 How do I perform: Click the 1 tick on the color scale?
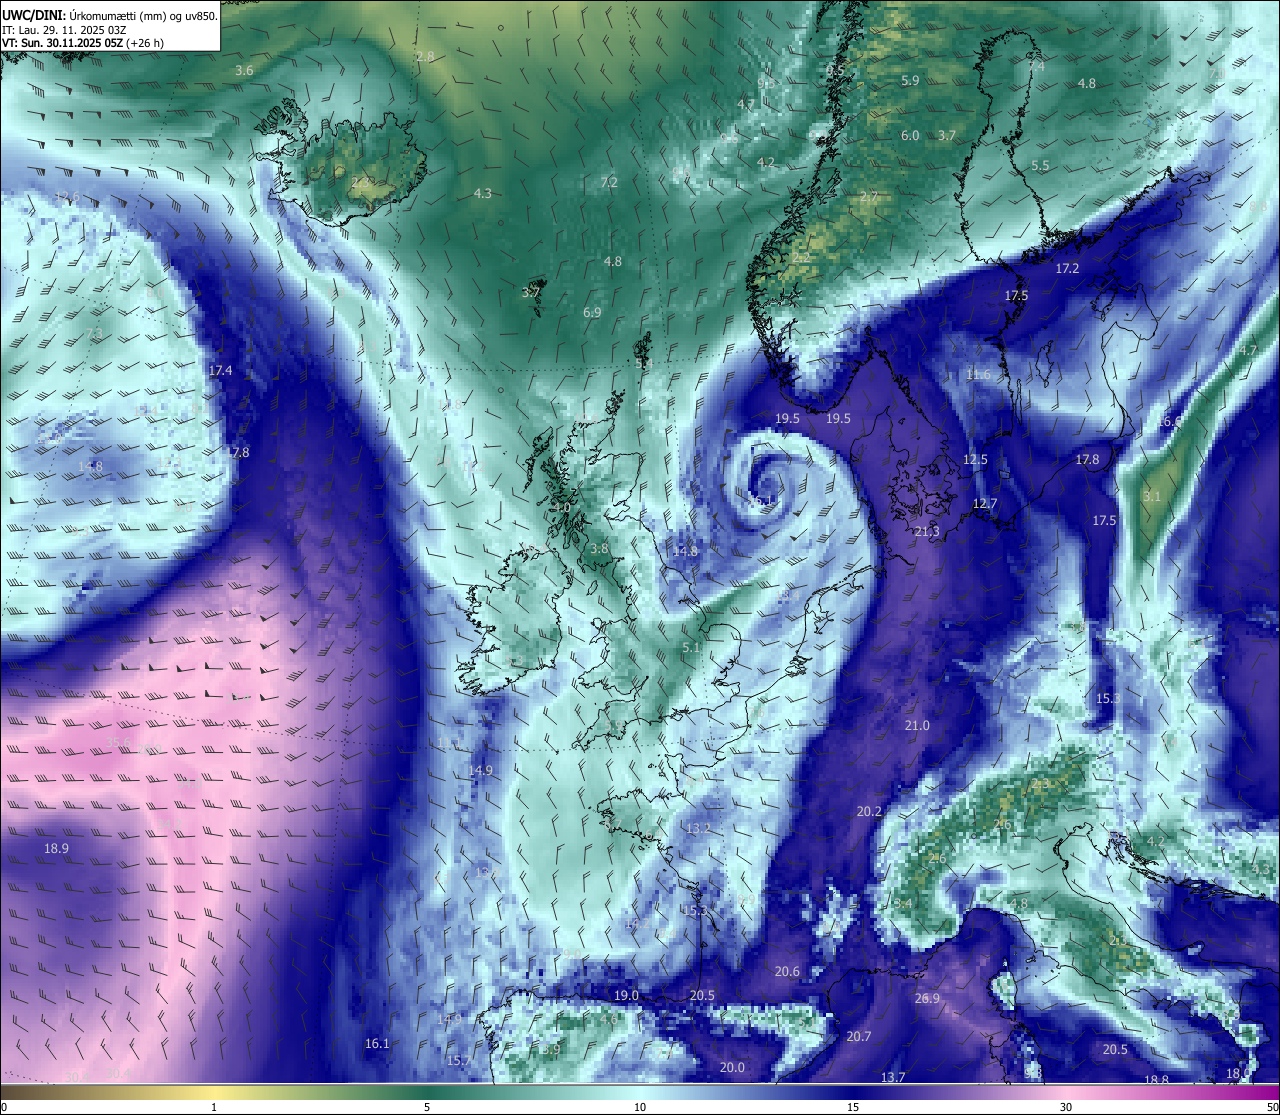click(213, 1107)
